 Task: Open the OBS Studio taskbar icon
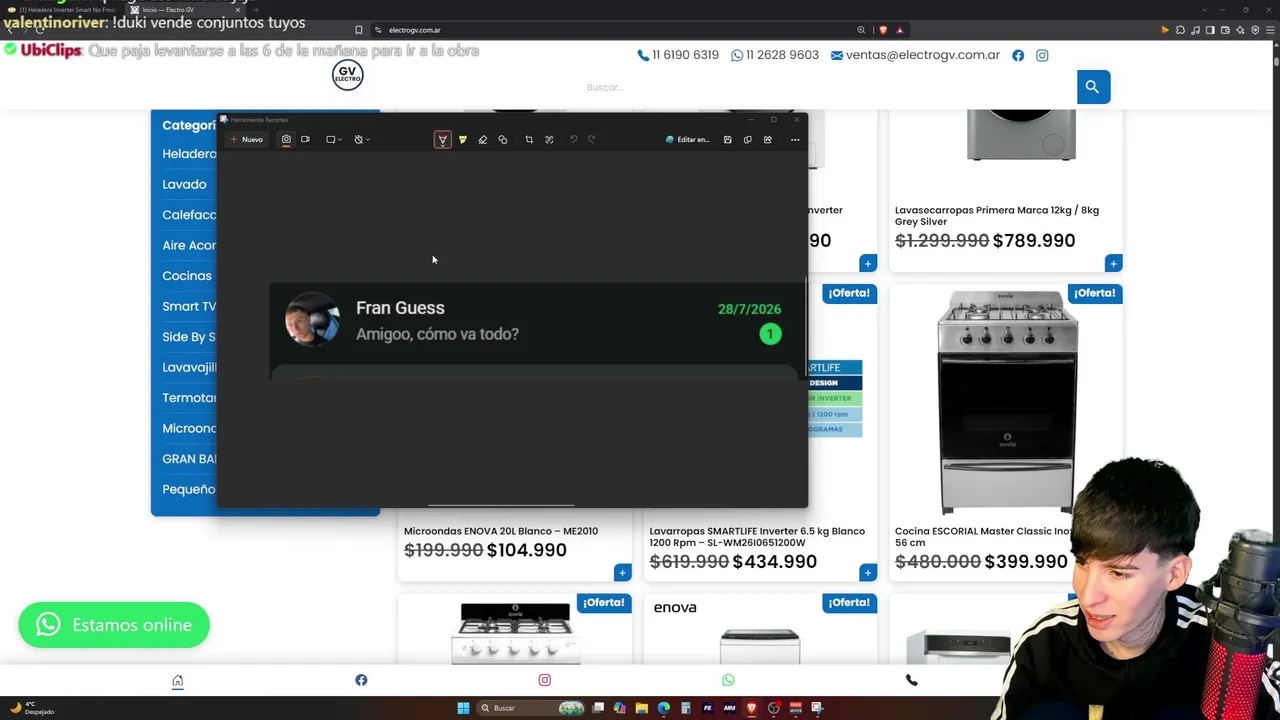coord(773,708)
